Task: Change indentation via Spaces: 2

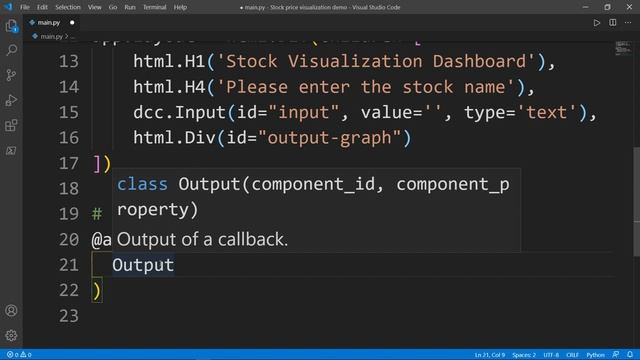Action: 524,355
